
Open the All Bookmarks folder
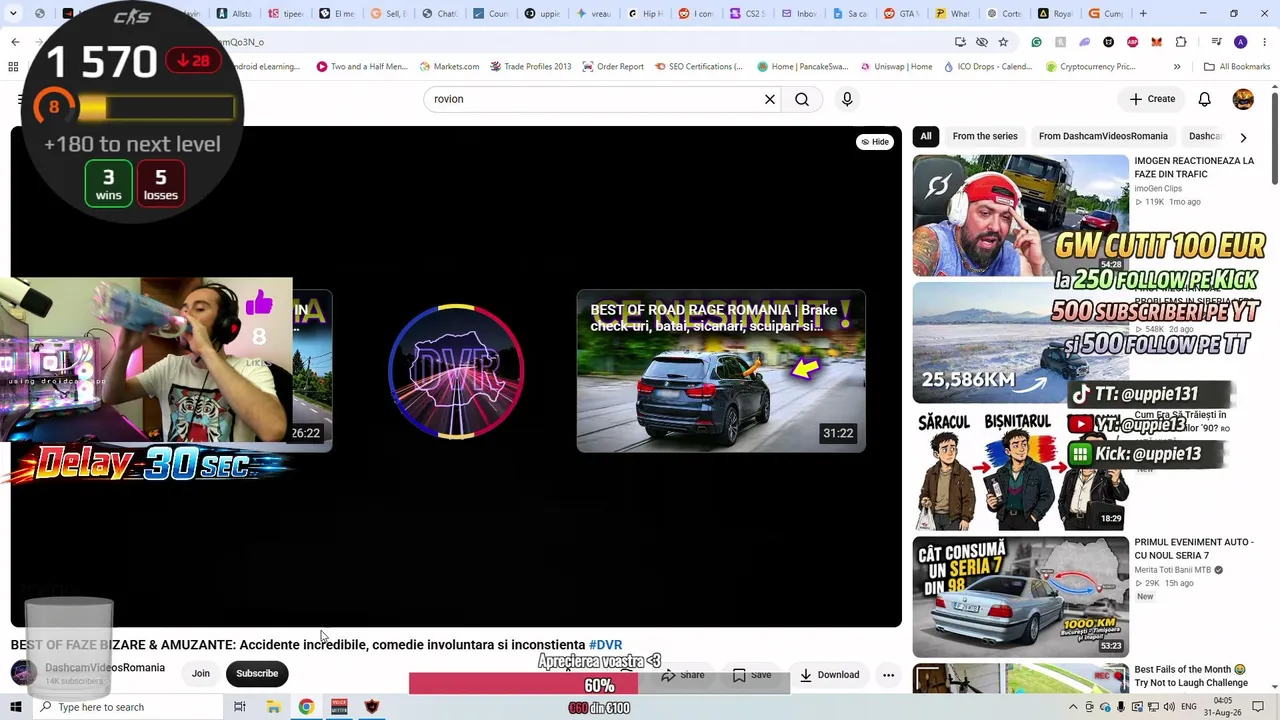tap(1237, 67)
